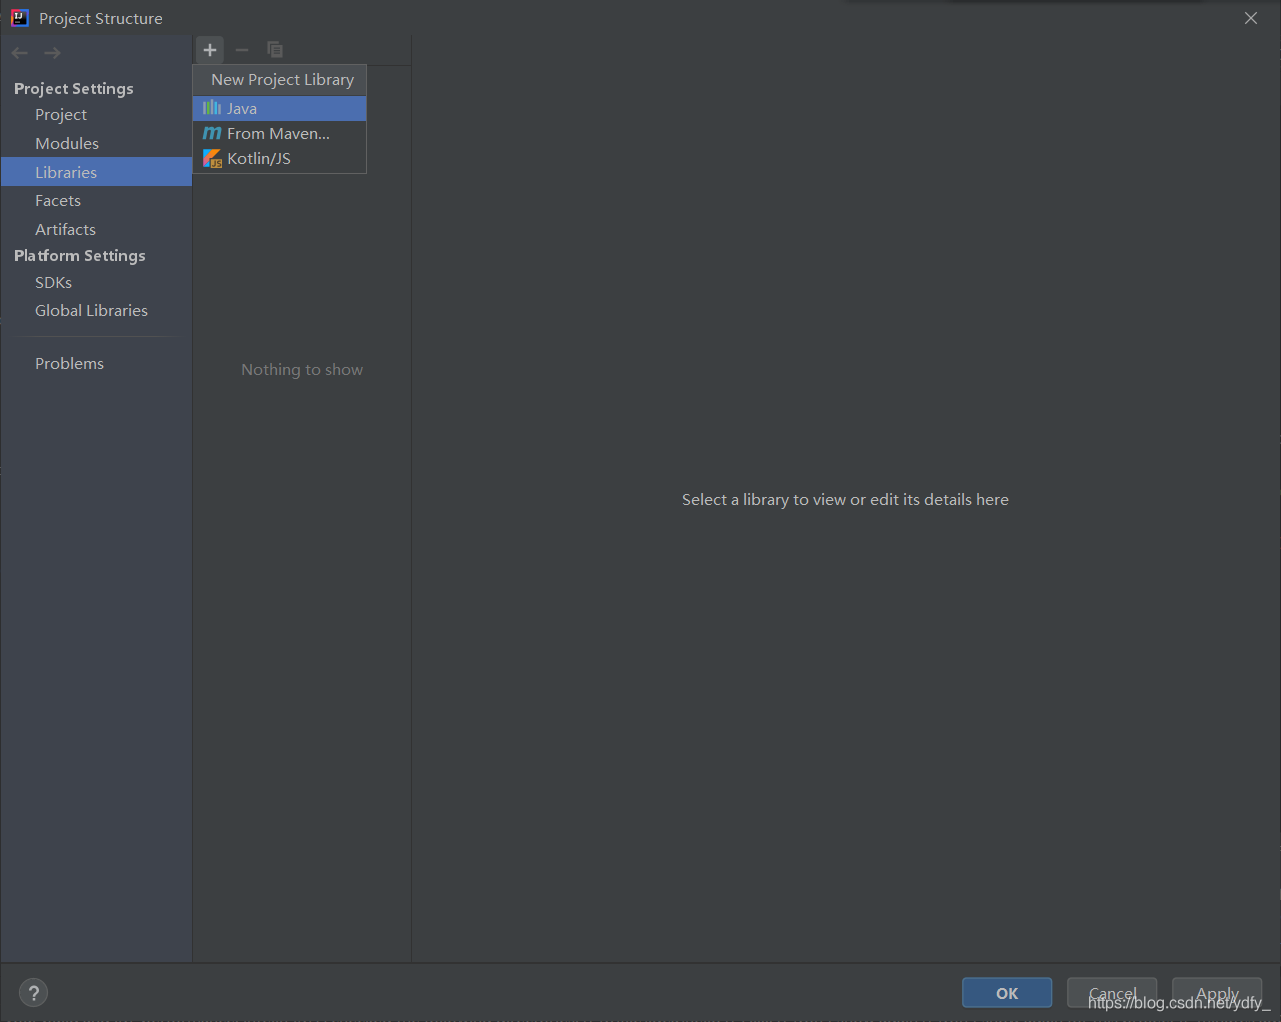Click the copy library toolbar icon

click(x=274, y=50)
